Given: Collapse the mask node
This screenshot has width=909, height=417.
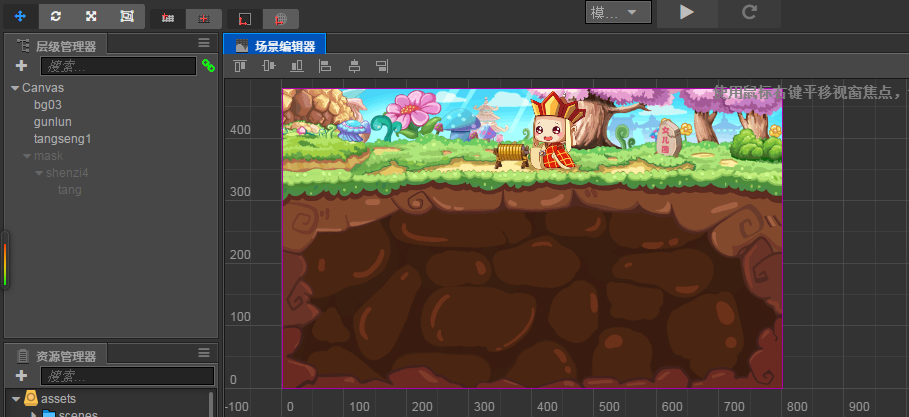Looking at the screenshot, I should coord(27,156).
